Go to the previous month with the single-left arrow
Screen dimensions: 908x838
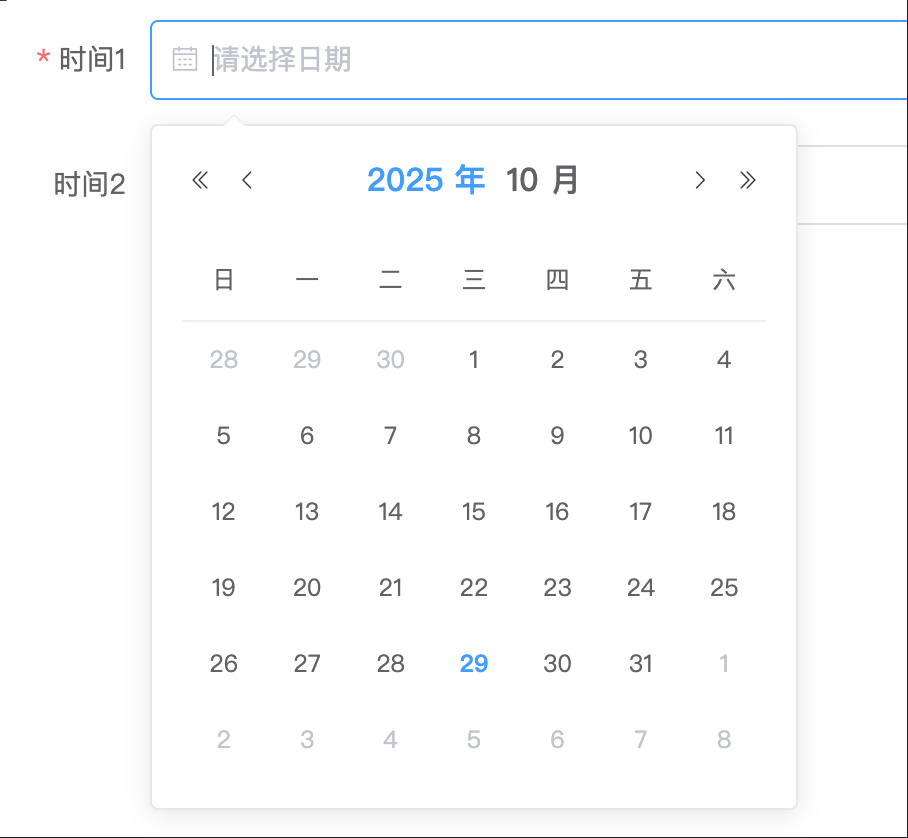pos(247,180)
